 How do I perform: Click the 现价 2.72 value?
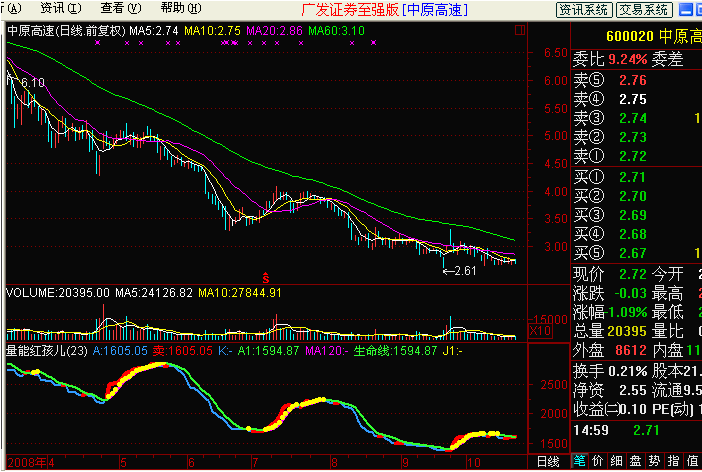click(x=633, y=274)
